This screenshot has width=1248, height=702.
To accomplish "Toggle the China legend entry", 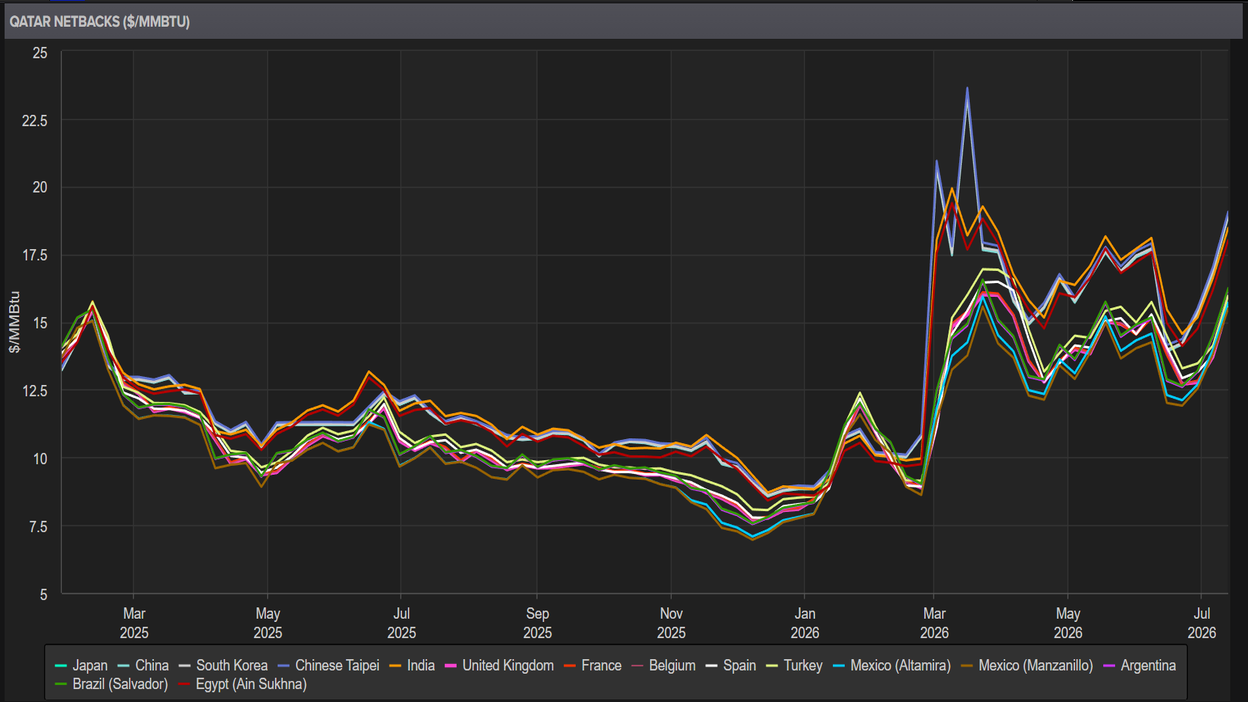I will [141, 665].
